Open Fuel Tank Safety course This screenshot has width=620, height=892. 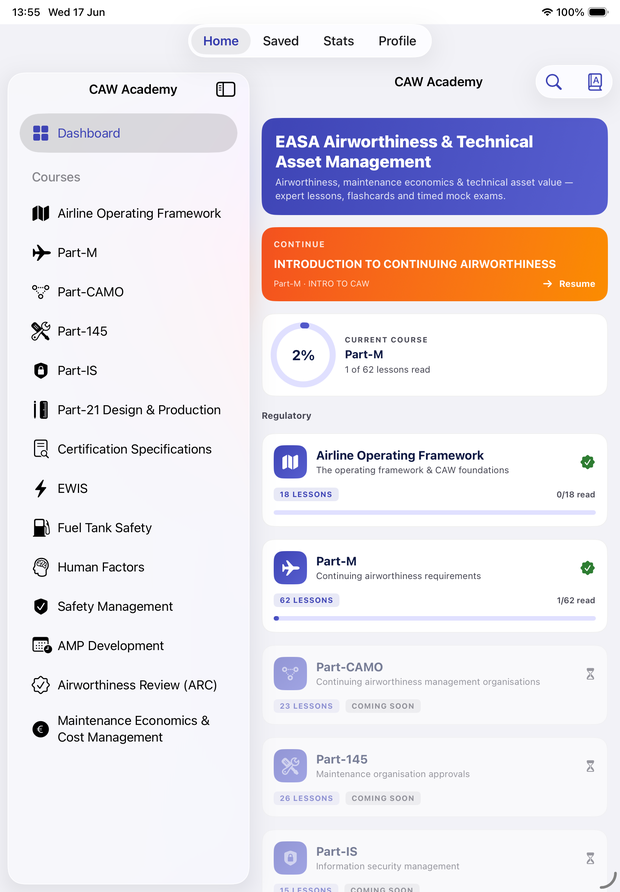pyautogui.click(x=129, y=527)
